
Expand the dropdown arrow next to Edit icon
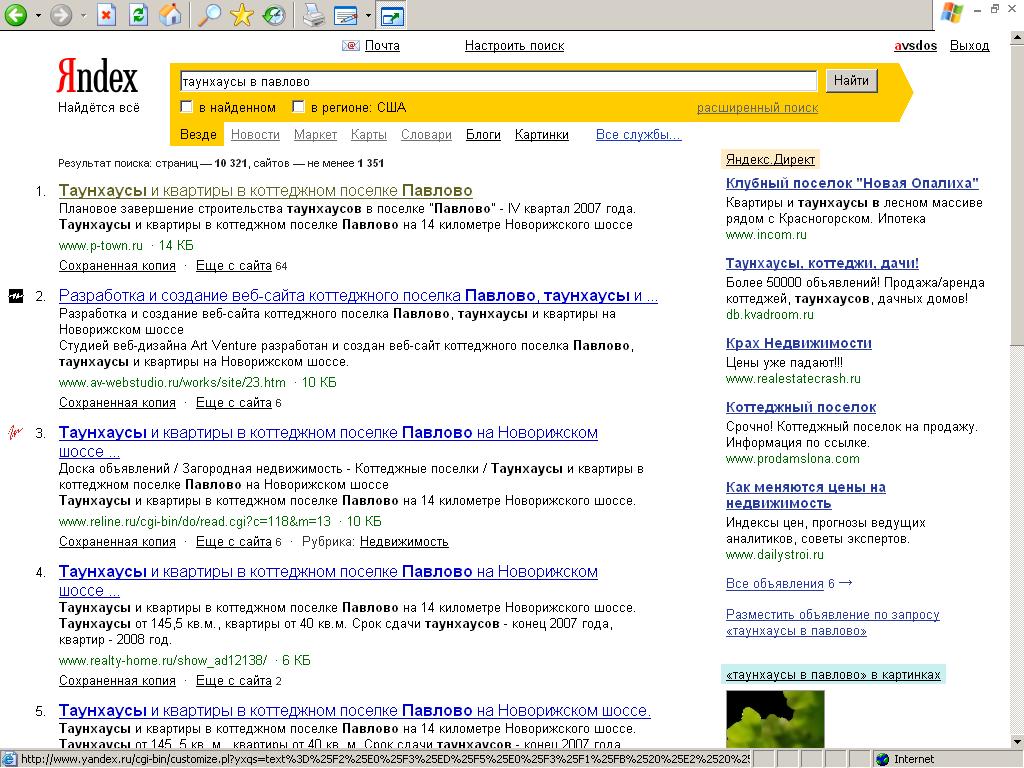[368, 16]
